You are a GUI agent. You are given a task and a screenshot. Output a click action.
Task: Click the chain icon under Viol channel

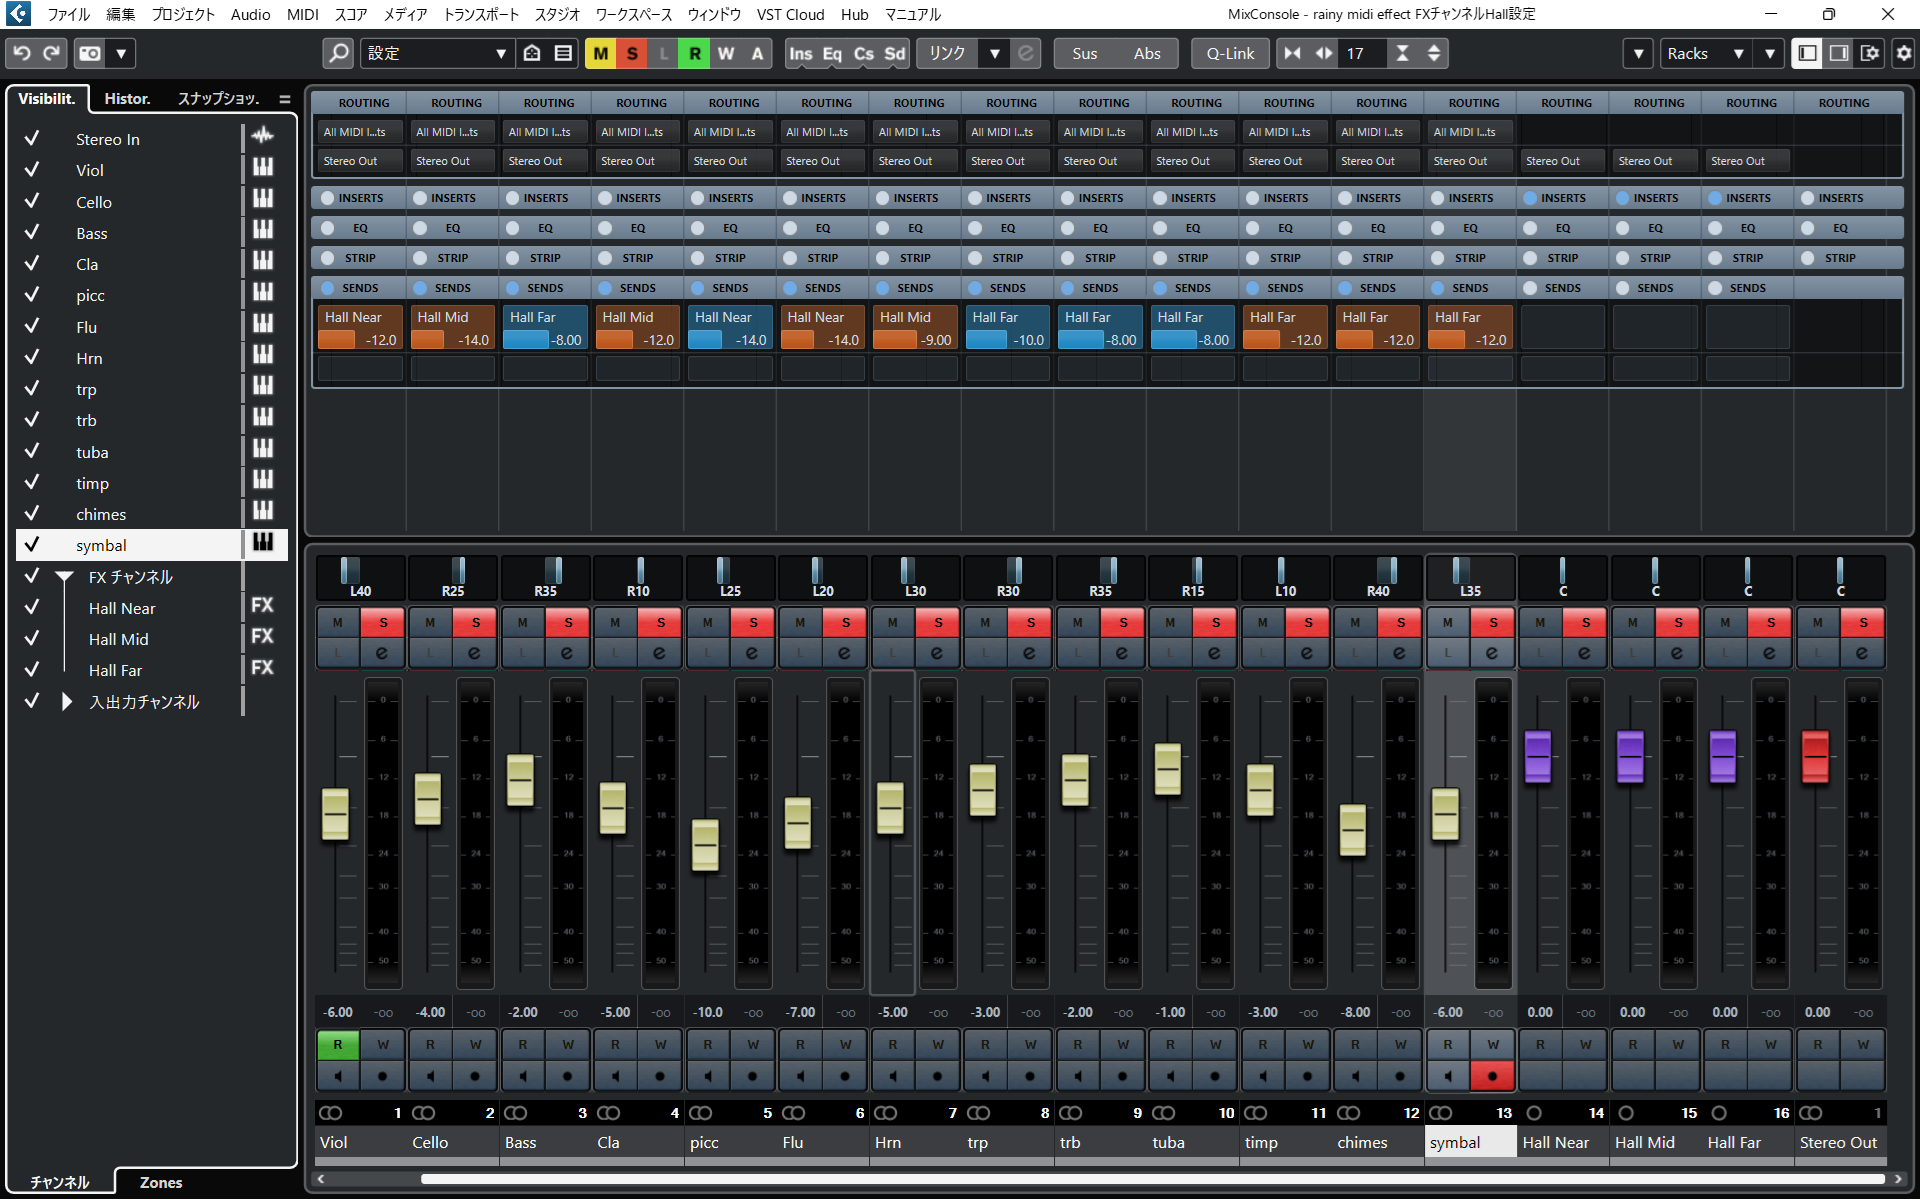330,1113
